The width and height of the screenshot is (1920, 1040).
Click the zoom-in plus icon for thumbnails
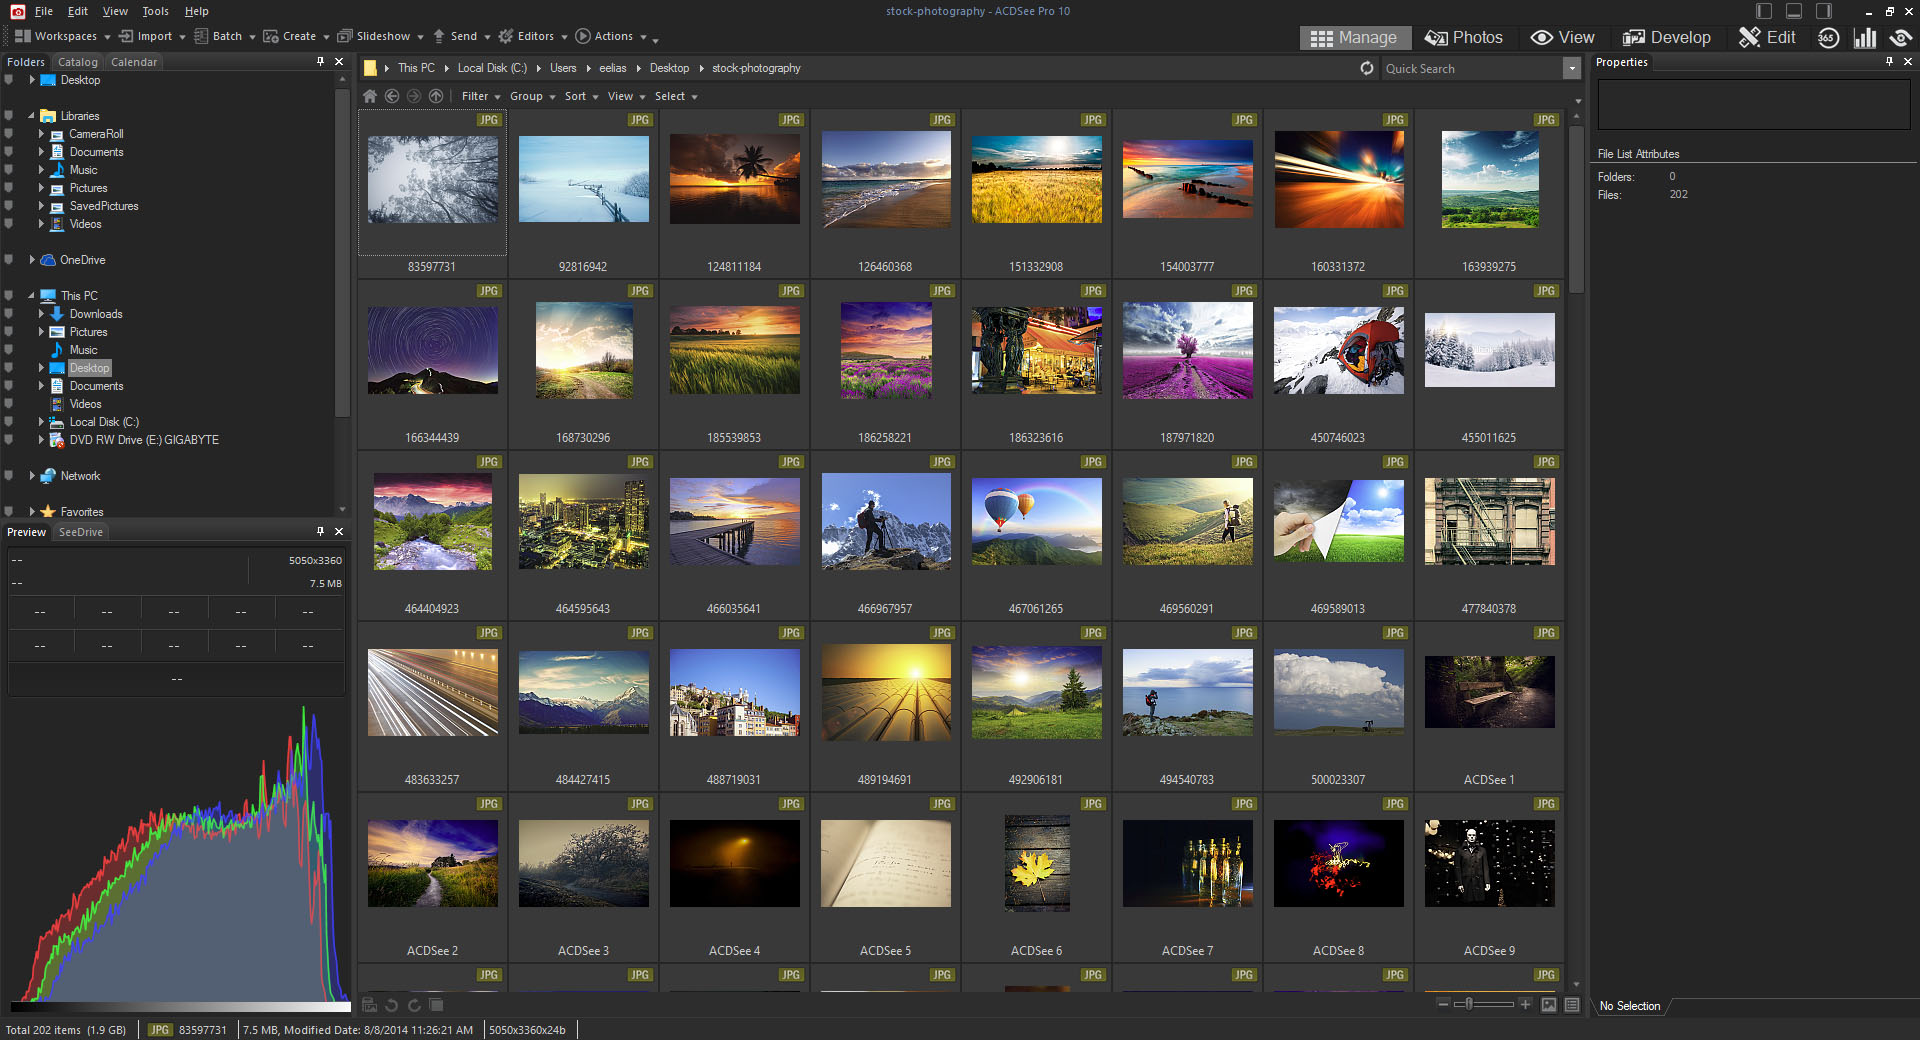1525,1004
